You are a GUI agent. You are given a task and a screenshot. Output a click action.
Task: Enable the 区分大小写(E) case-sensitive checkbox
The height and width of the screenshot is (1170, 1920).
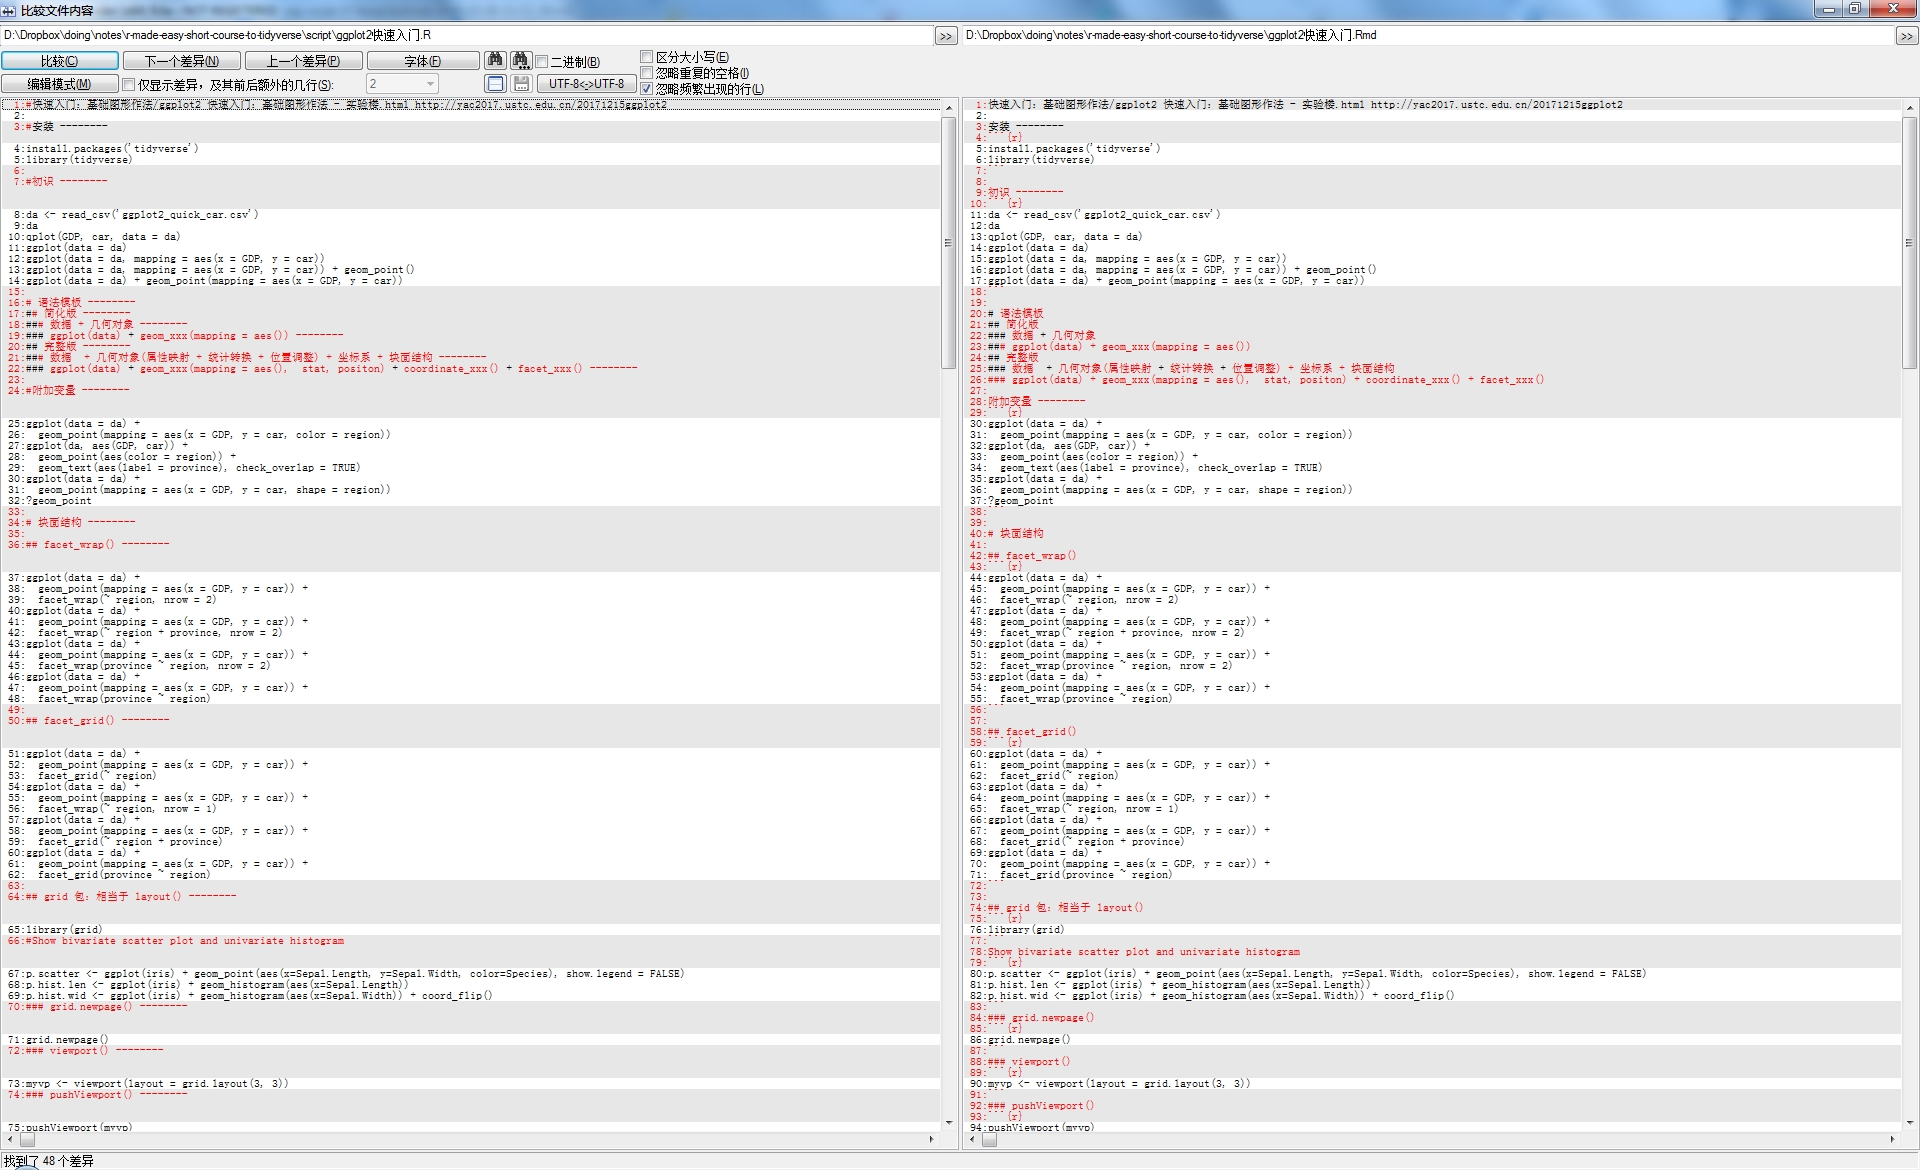[647, 57]
